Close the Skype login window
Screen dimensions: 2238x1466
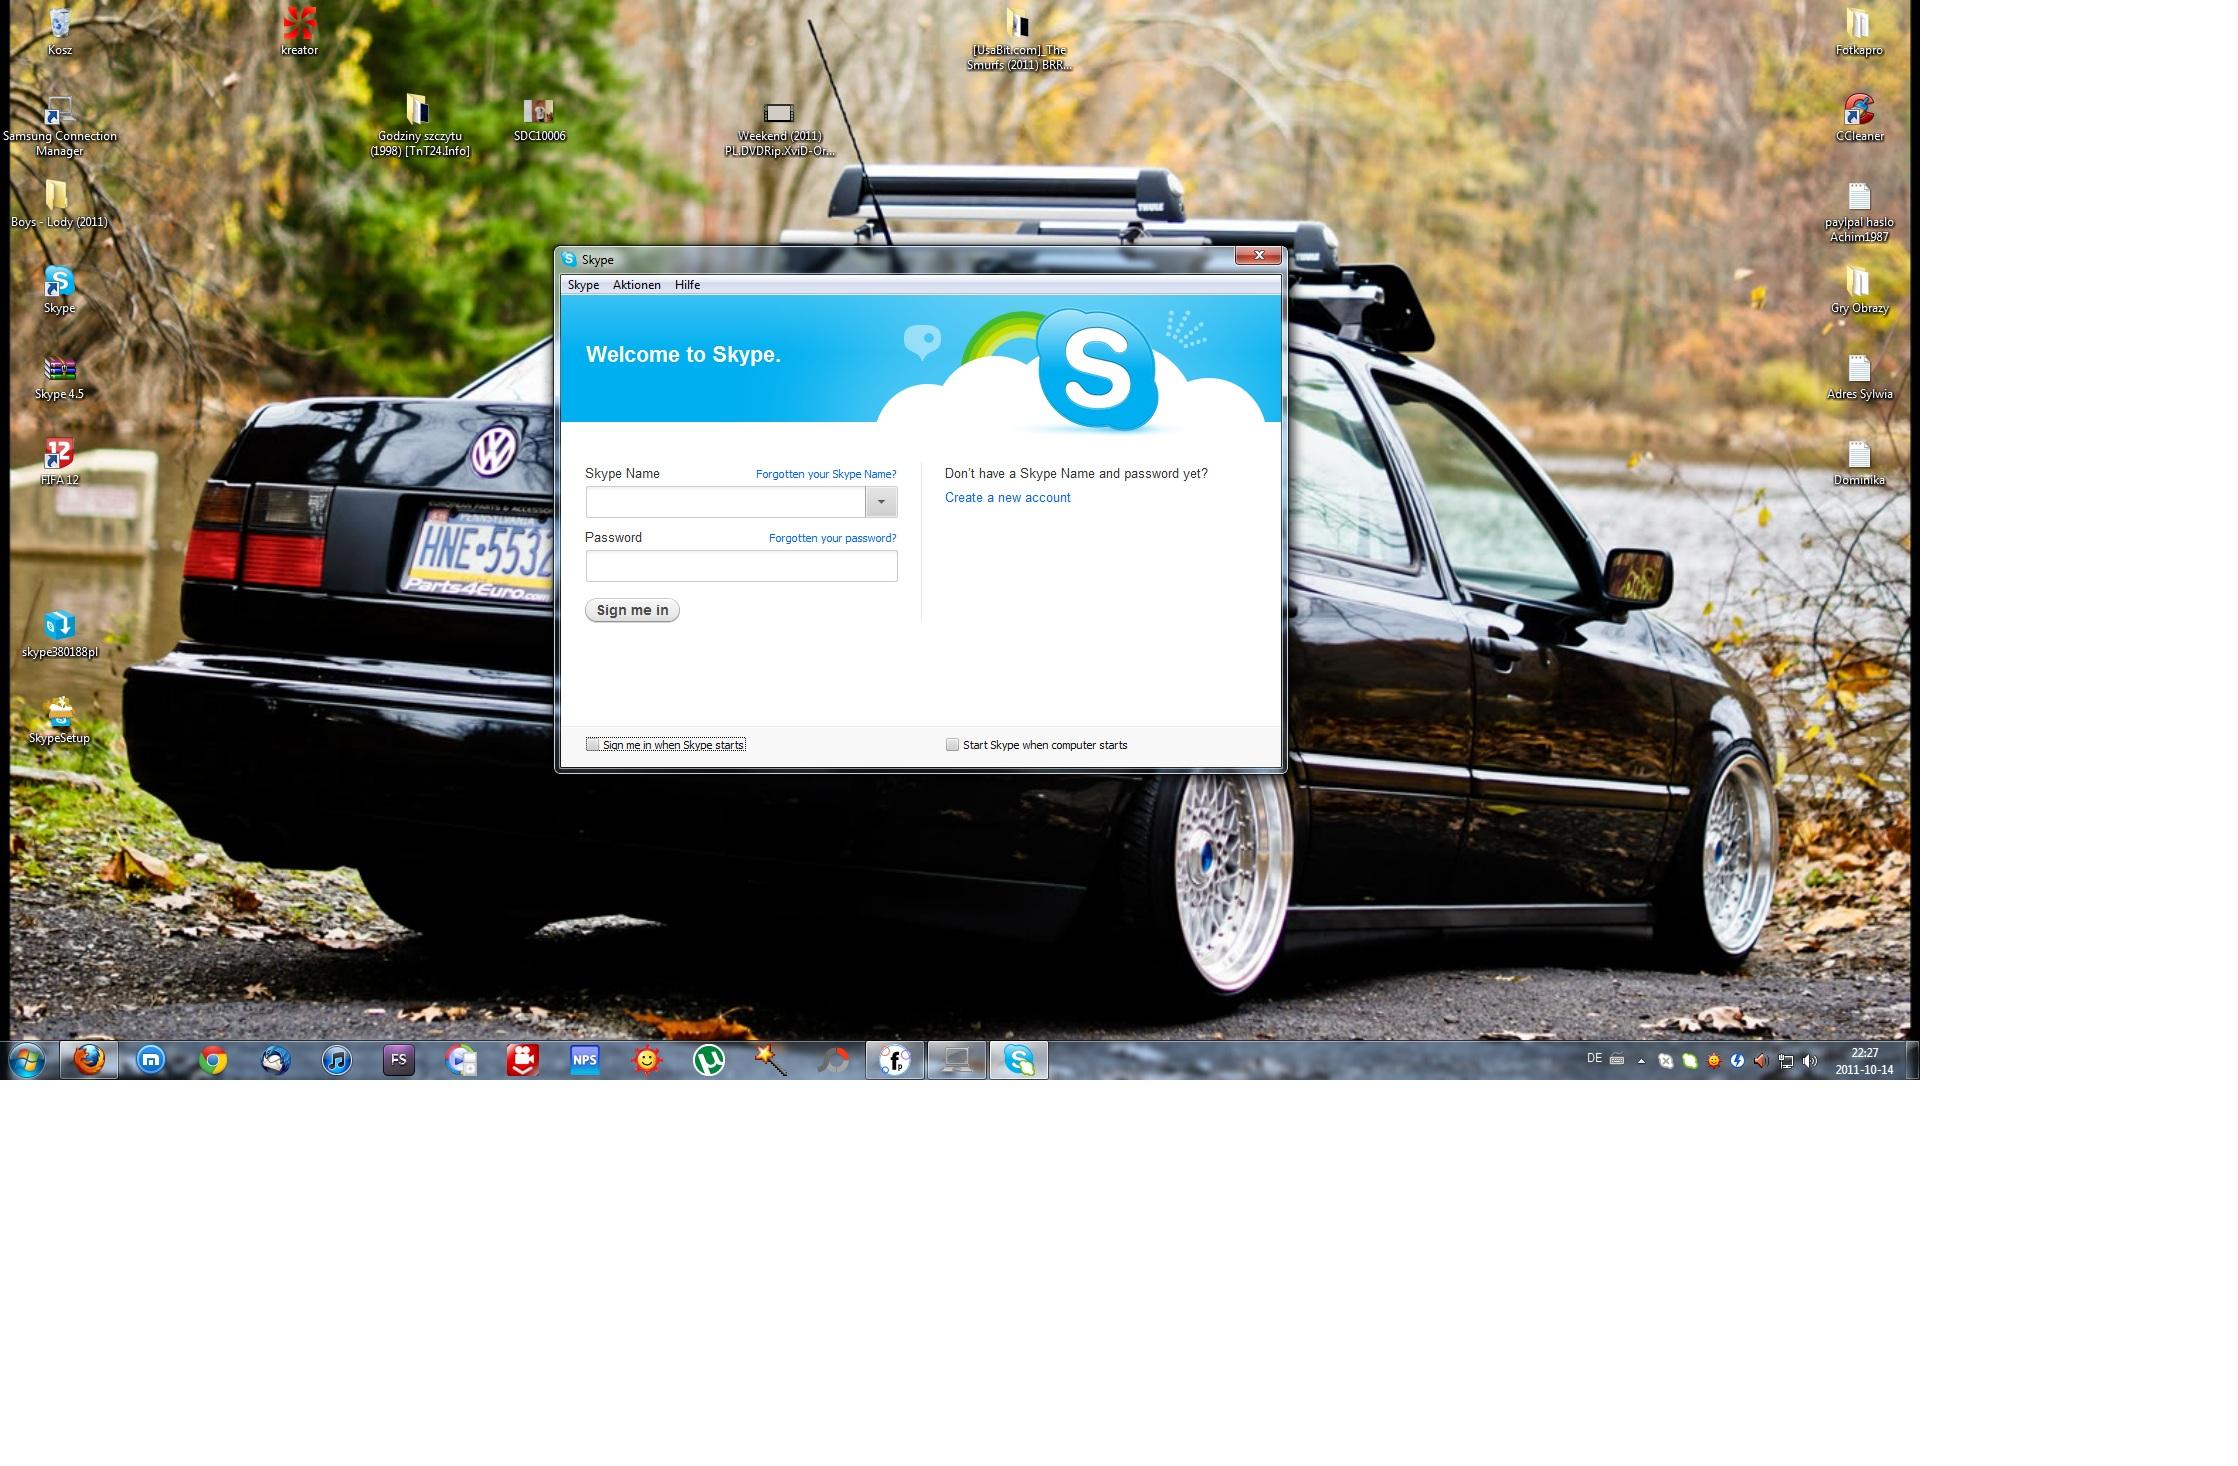(1259, 255)
